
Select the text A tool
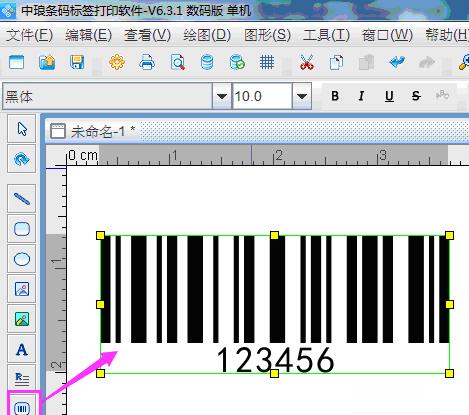tap(22, 349)
